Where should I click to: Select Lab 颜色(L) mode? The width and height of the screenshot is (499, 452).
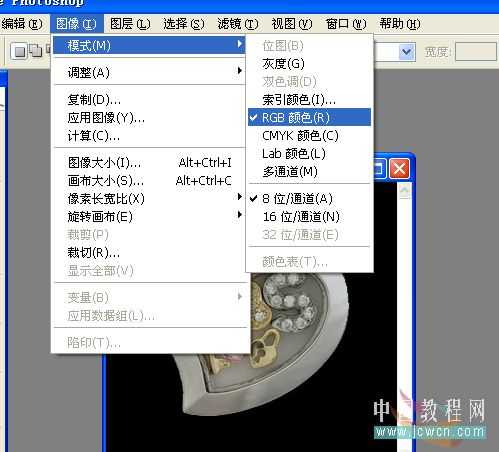click(x=309, y=153)
